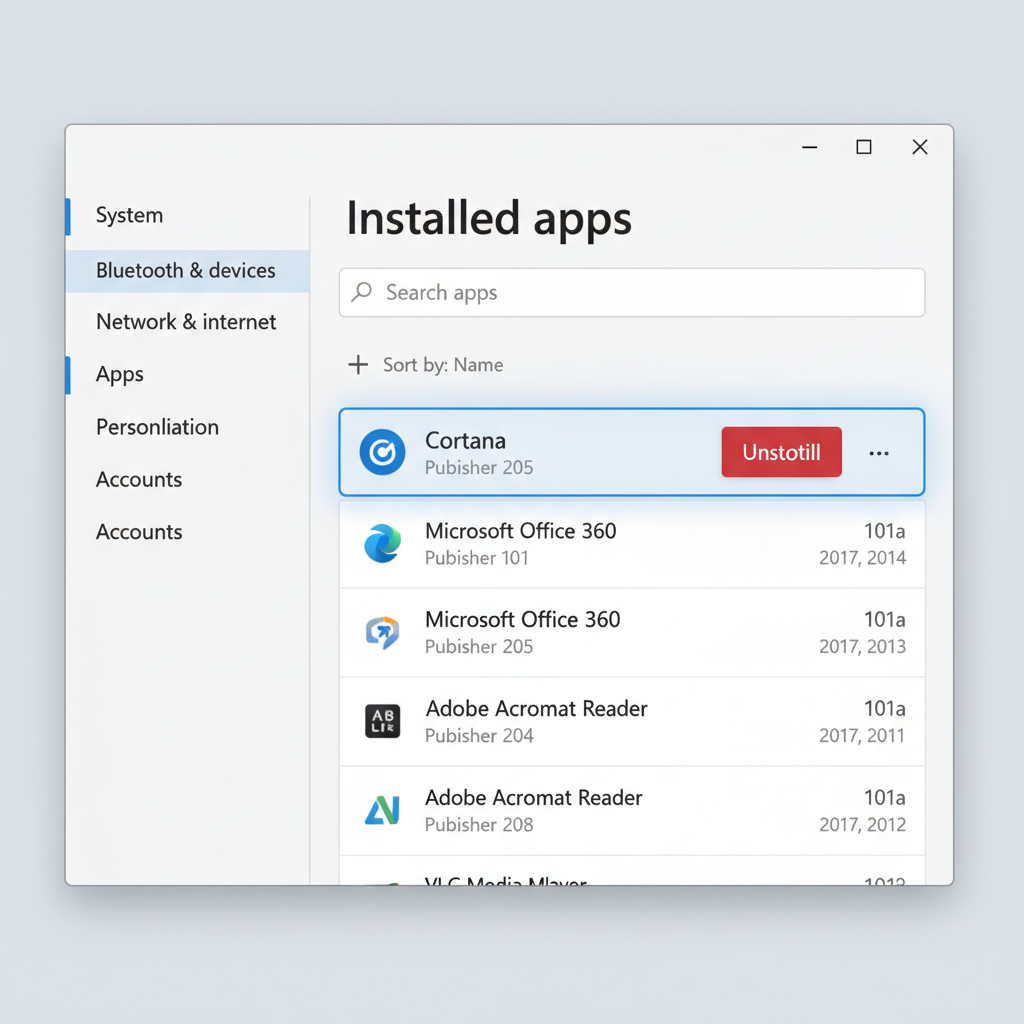The image size is (1024, 1024).
Task: Open System in the sidebar
Action: click(129, 215)
